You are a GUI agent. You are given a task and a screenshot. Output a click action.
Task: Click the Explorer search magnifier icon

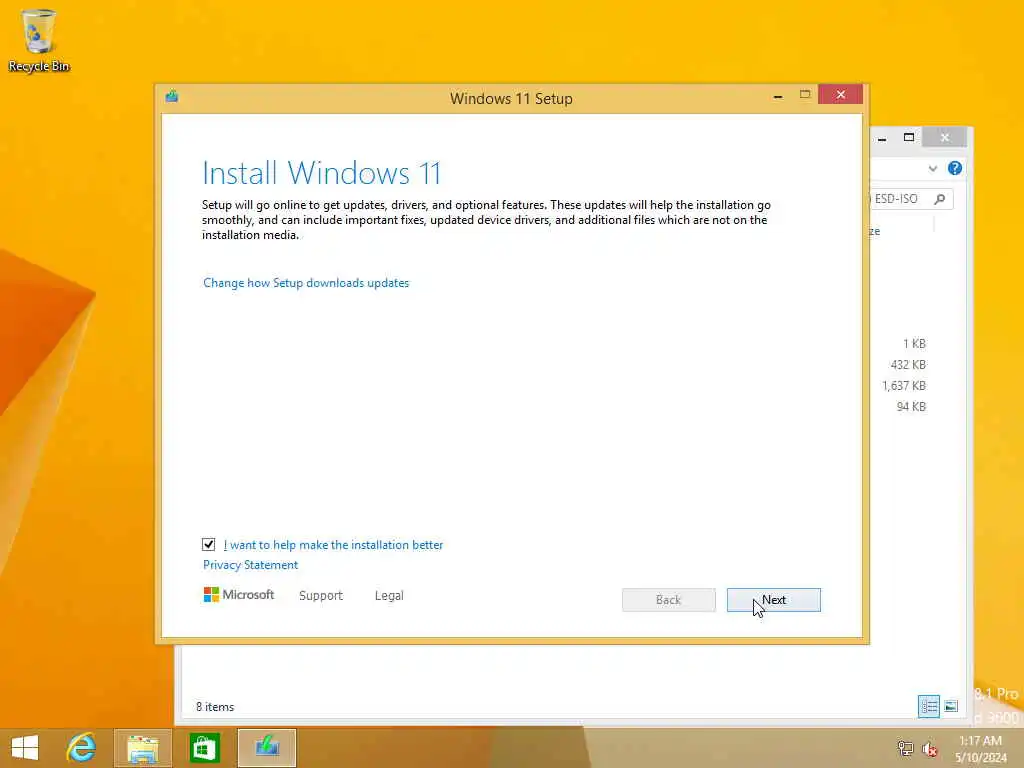940,199
